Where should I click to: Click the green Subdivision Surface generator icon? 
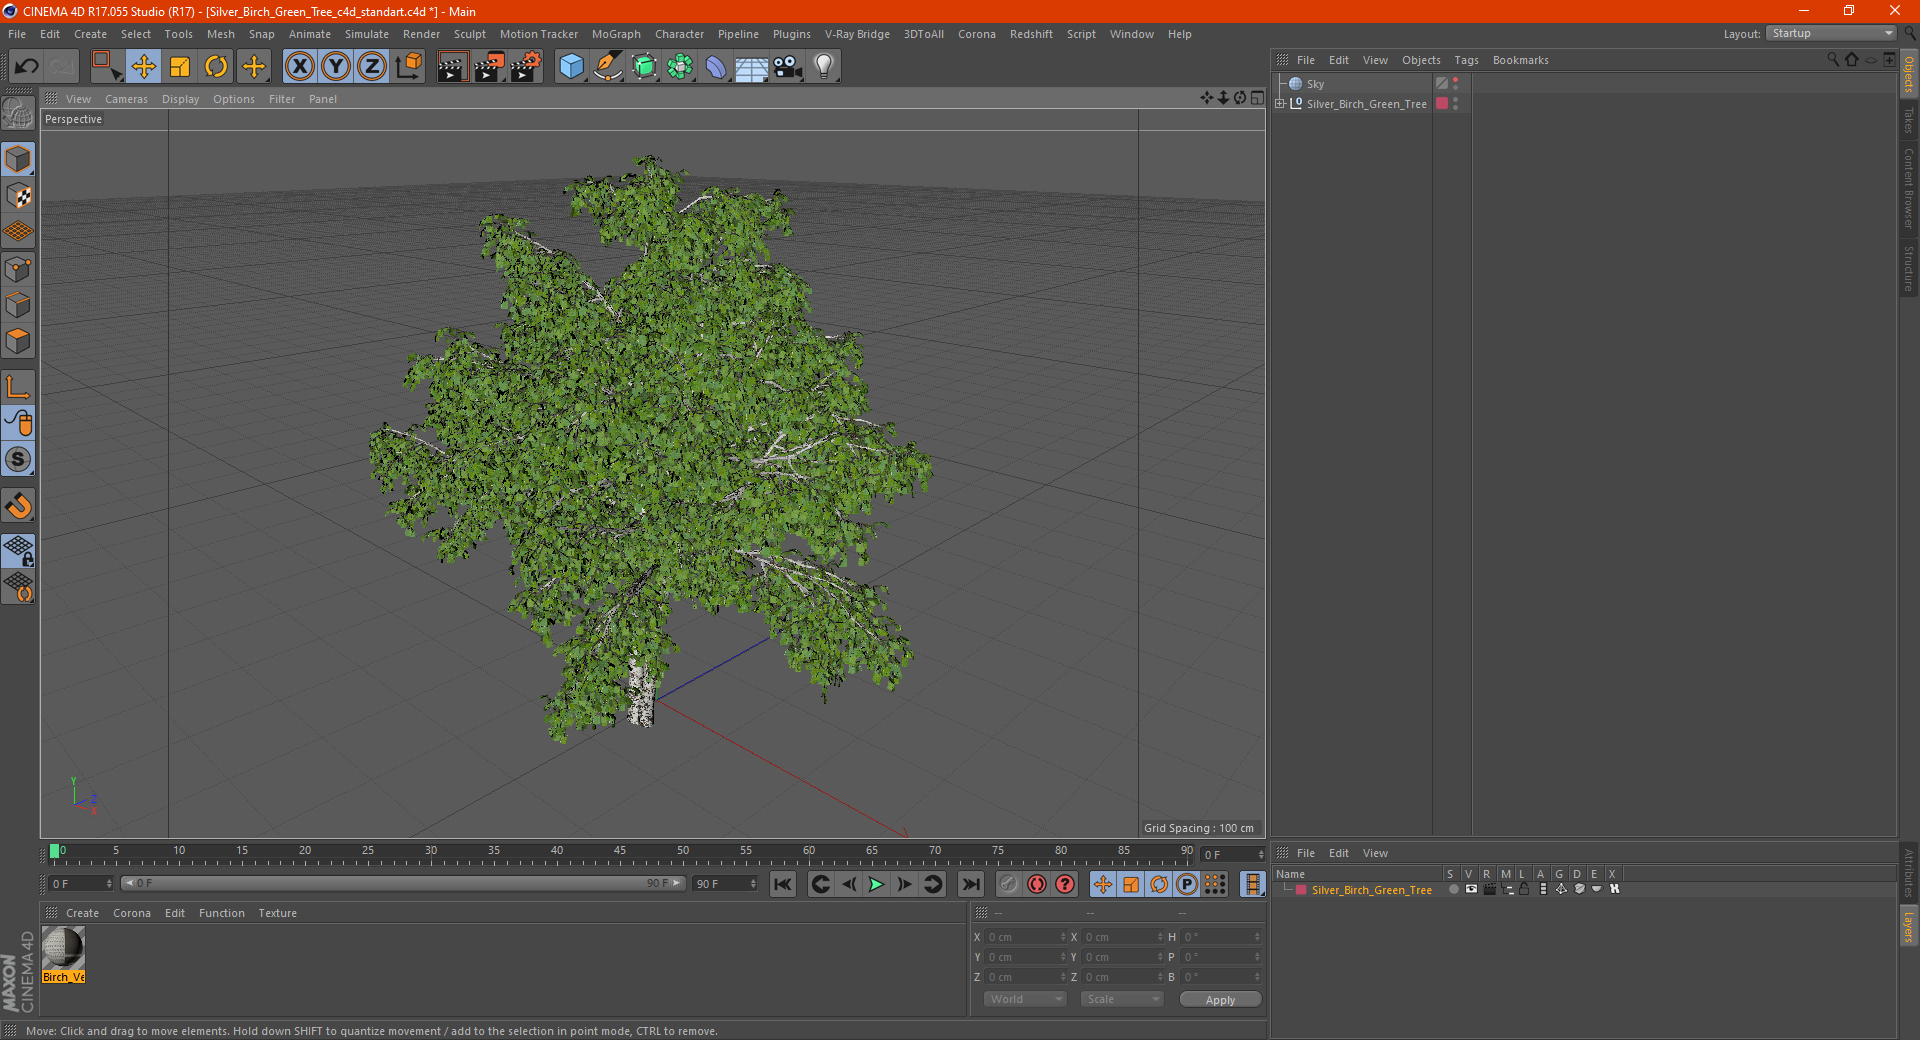tap(644, 67)
